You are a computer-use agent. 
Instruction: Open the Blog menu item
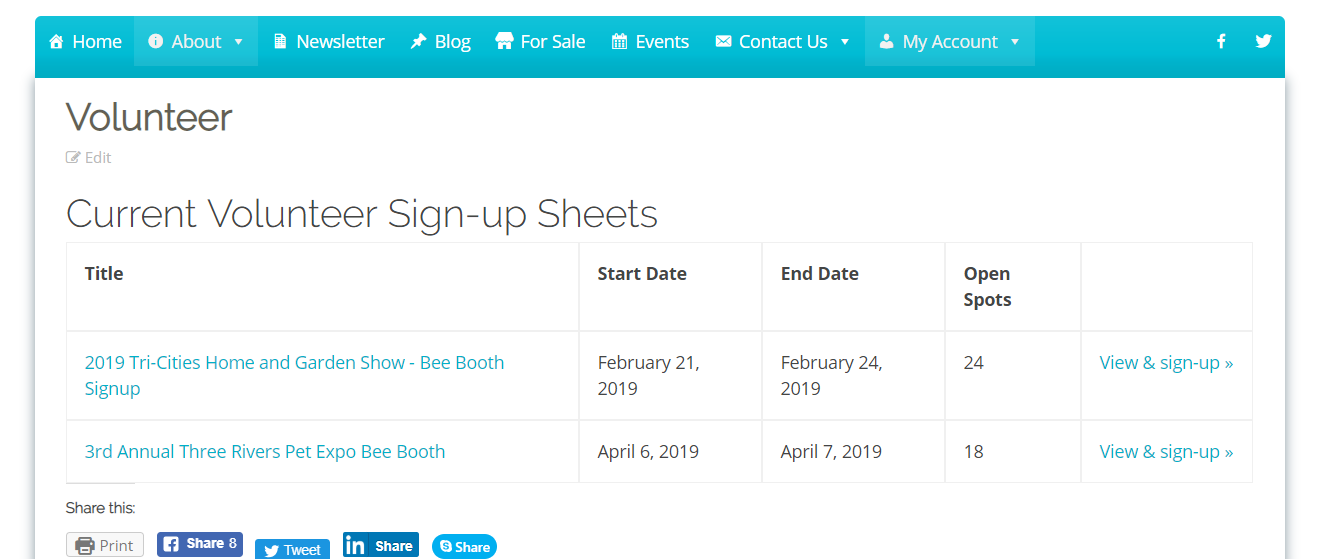(440, 41)
